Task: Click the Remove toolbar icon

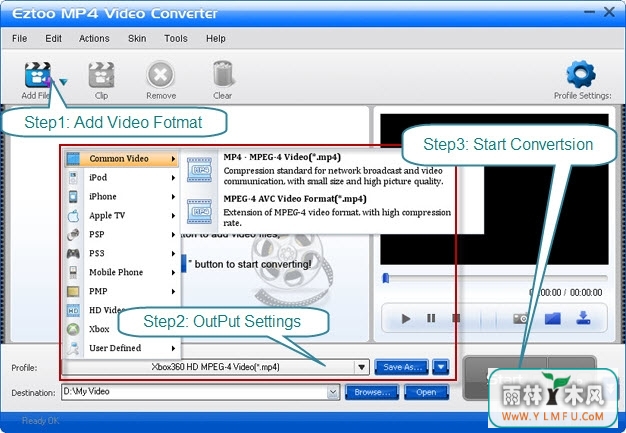Action: click(160, 75)
